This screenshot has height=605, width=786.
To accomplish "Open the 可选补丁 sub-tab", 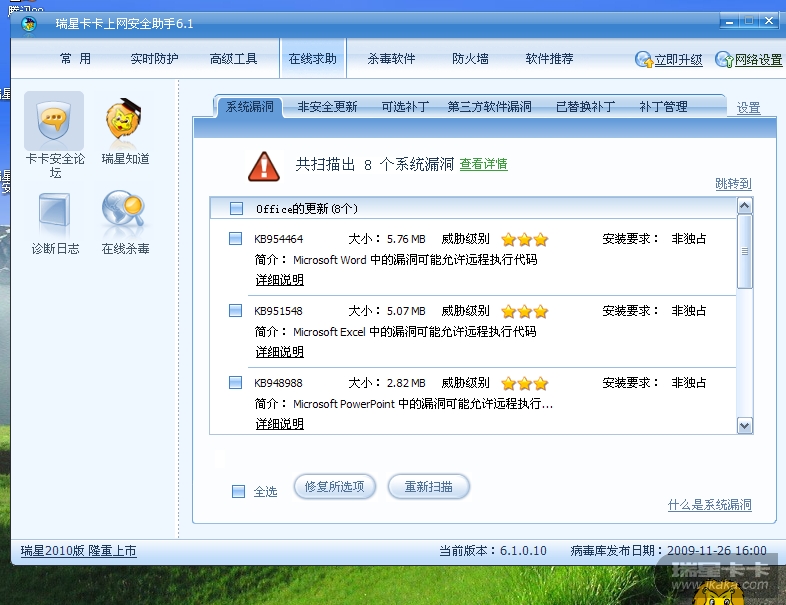I will (x=405, y=107).
